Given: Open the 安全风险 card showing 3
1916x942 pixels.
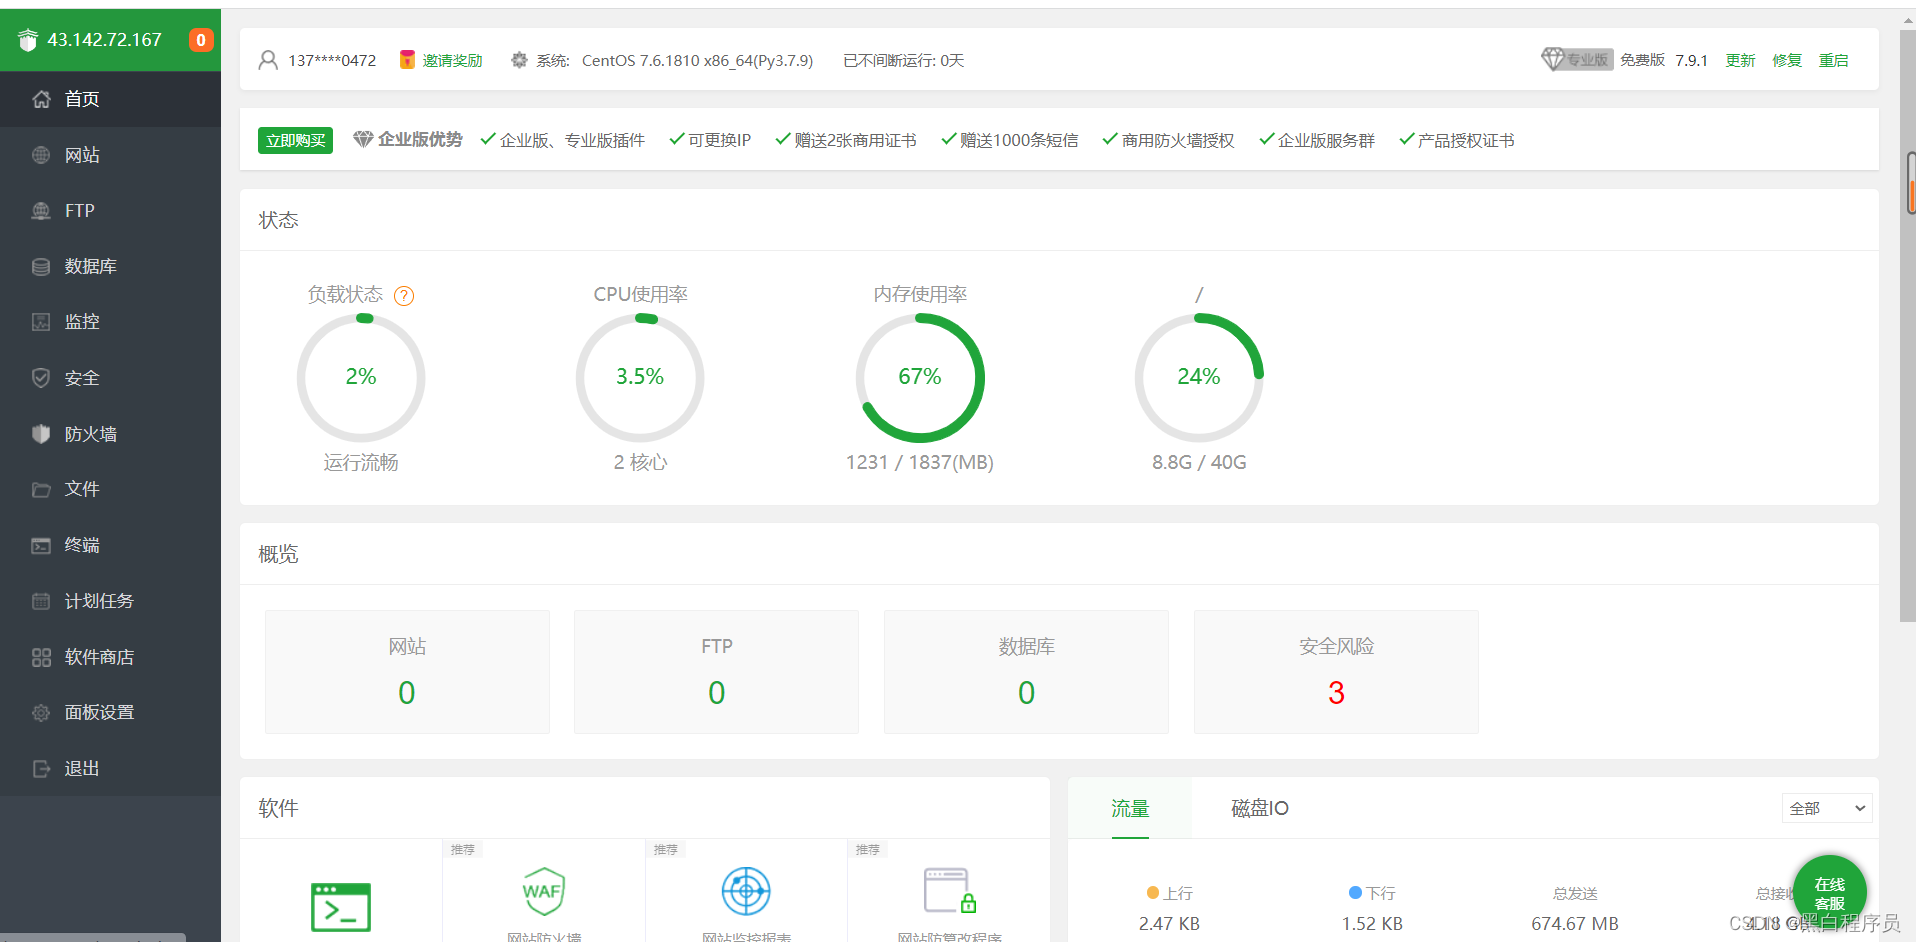Looking at the screenshot, I should point(1336,672).
